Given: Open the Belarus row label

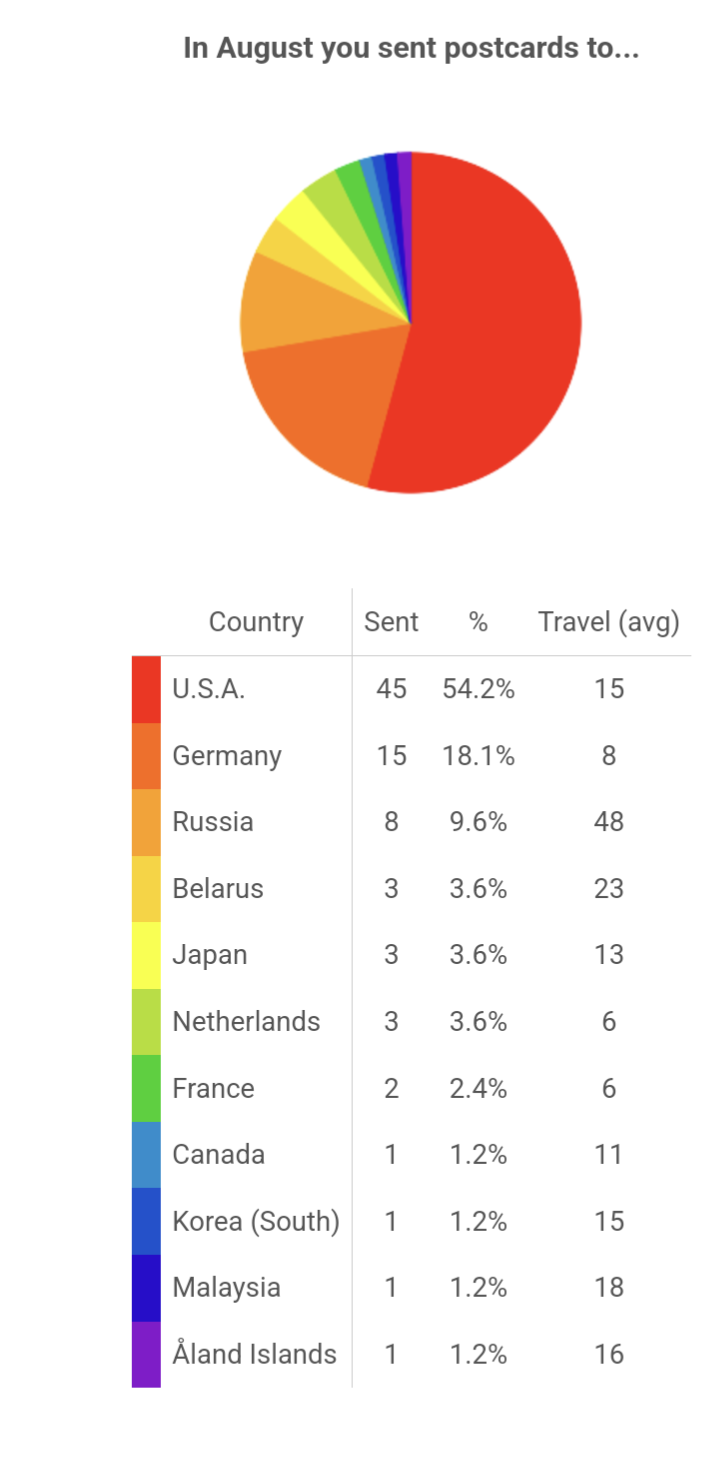Looking at the screenshot, I should 218,888.
